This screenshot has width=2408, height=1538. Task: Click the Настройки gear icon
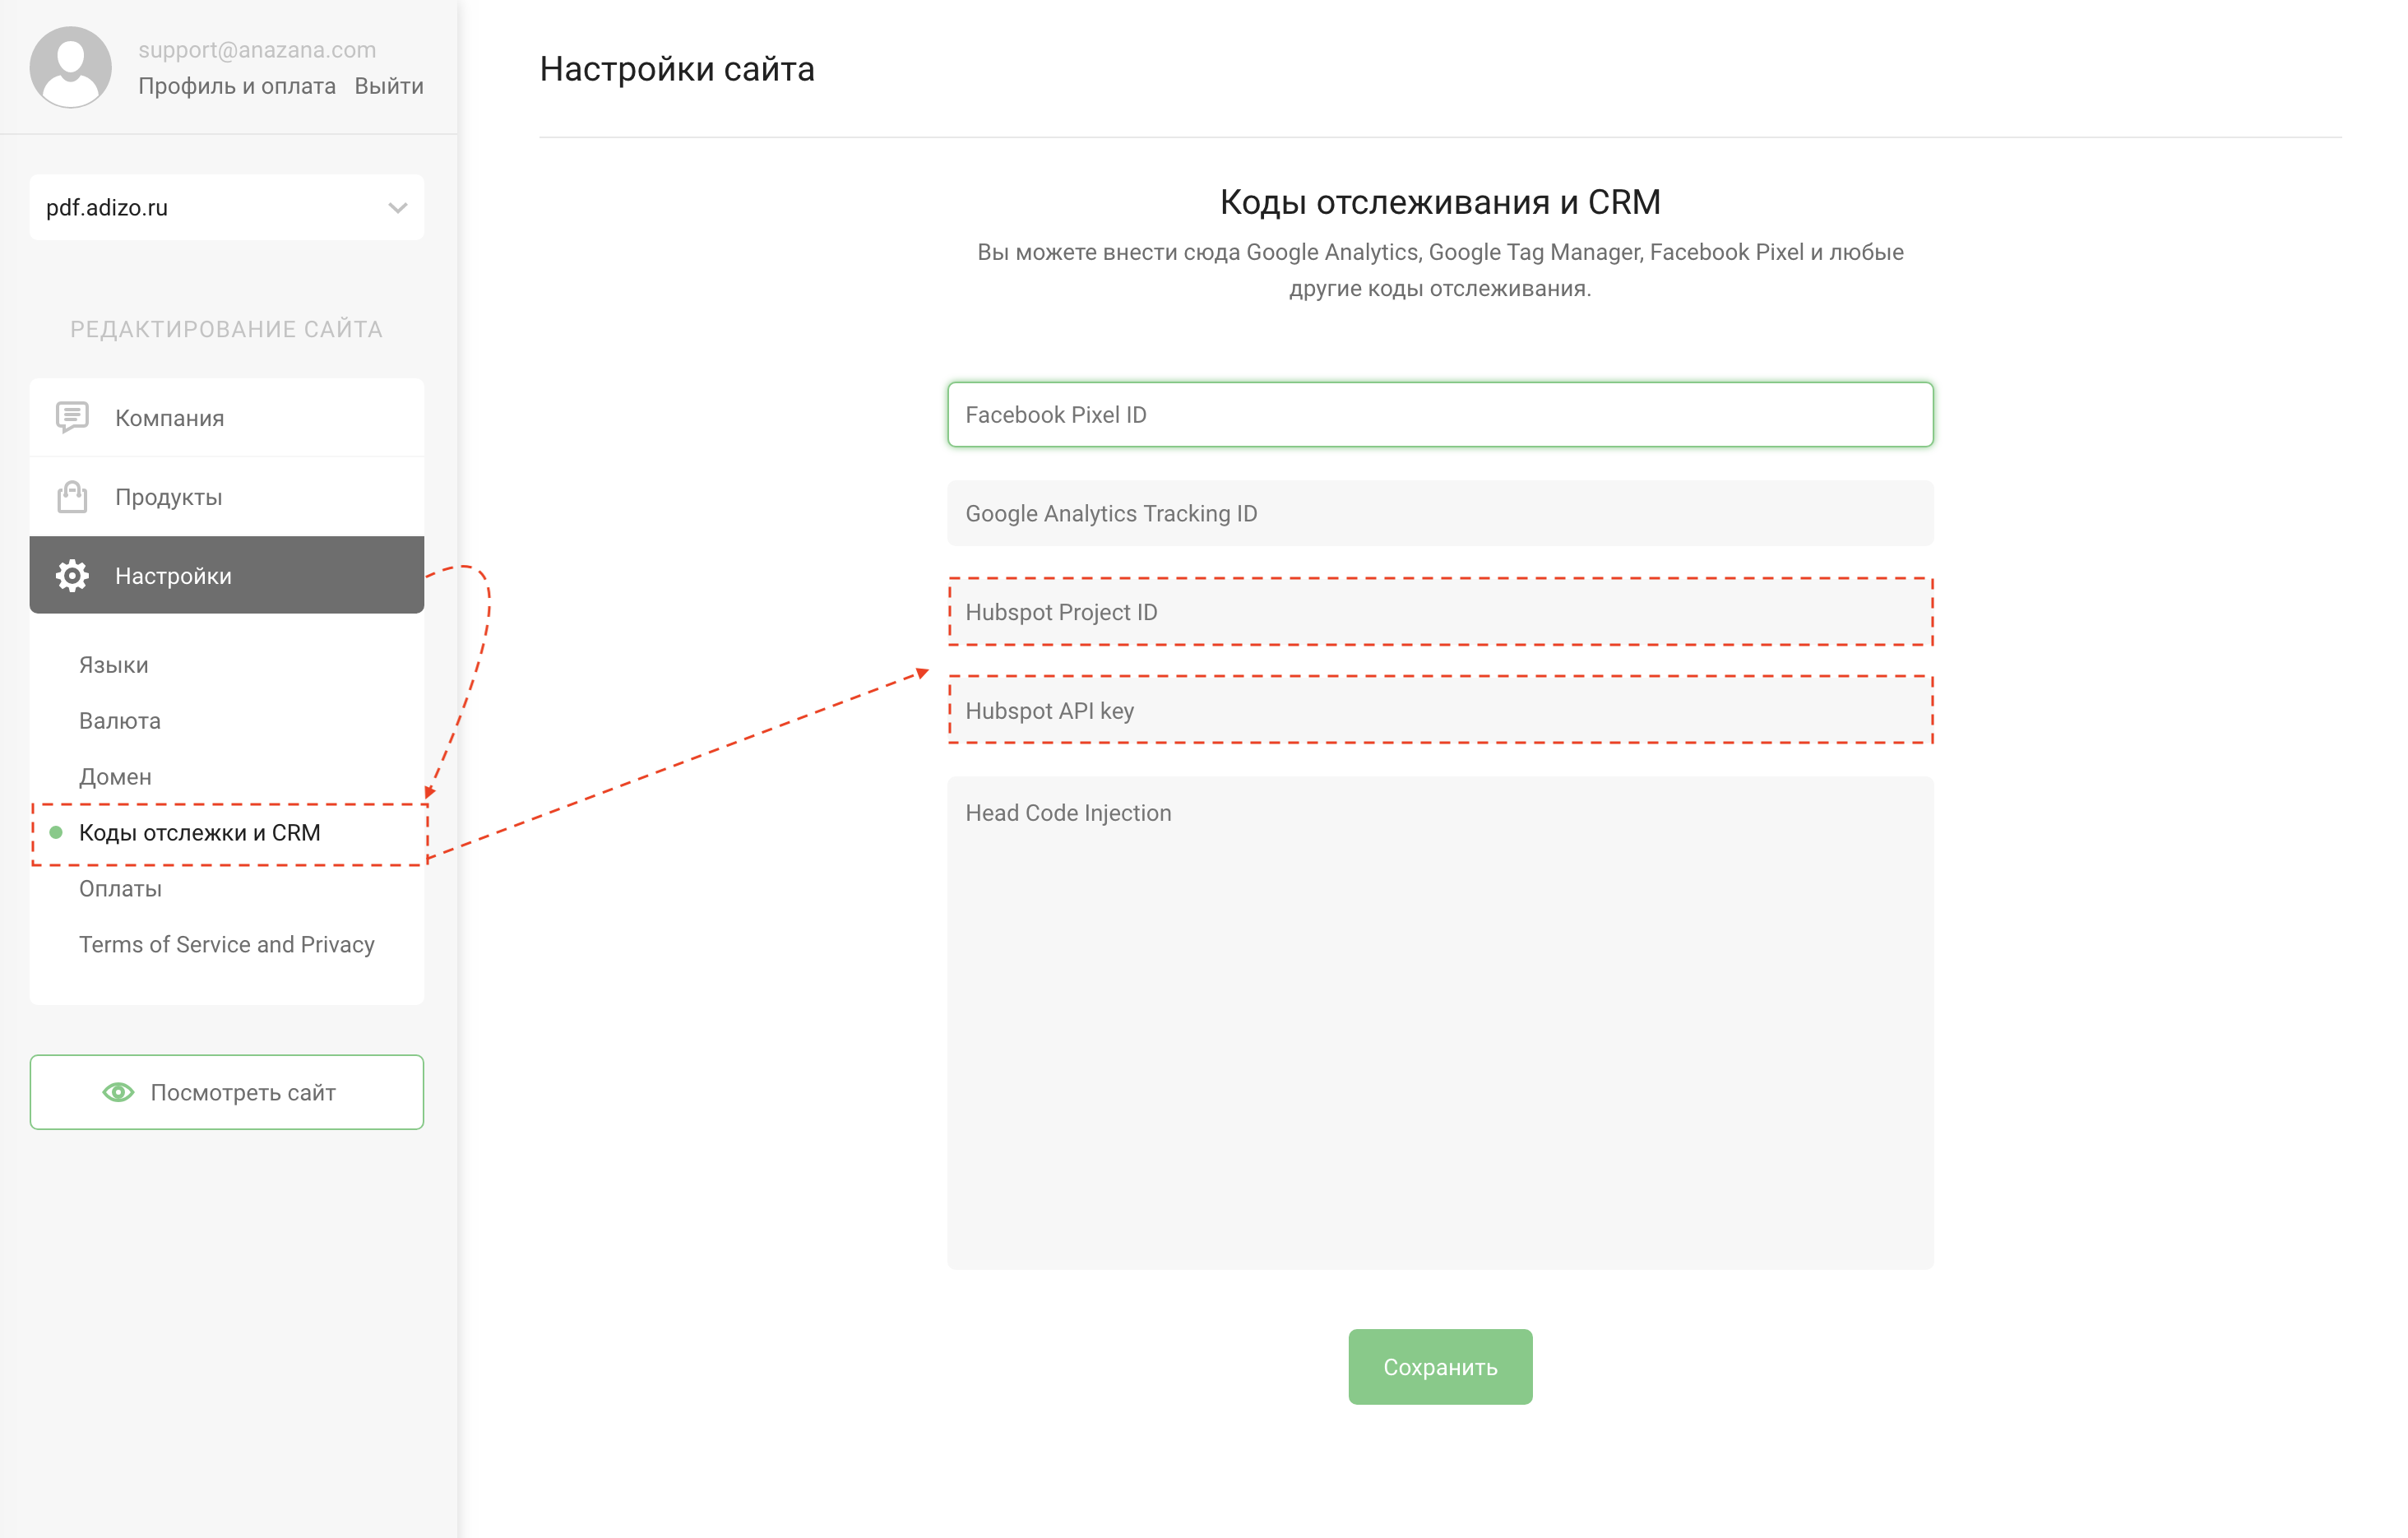(72, 575)
